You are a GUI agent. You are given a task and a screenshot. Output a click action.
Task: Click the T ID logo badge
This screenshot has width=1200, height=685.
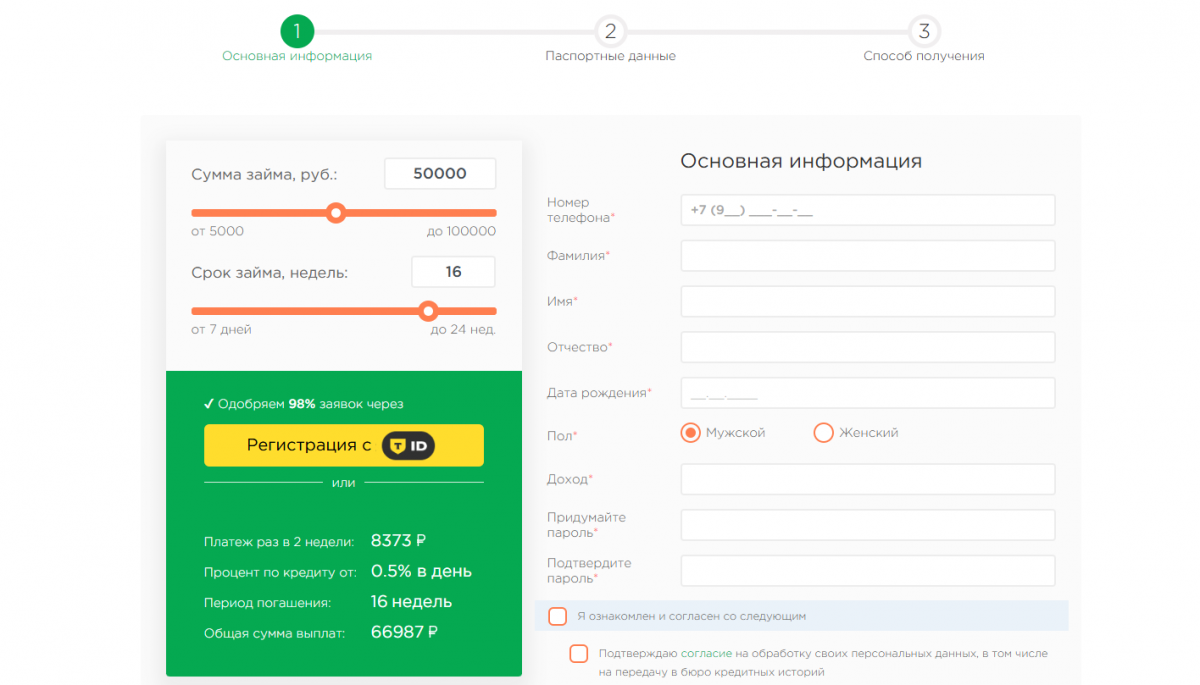click(408, 446)
